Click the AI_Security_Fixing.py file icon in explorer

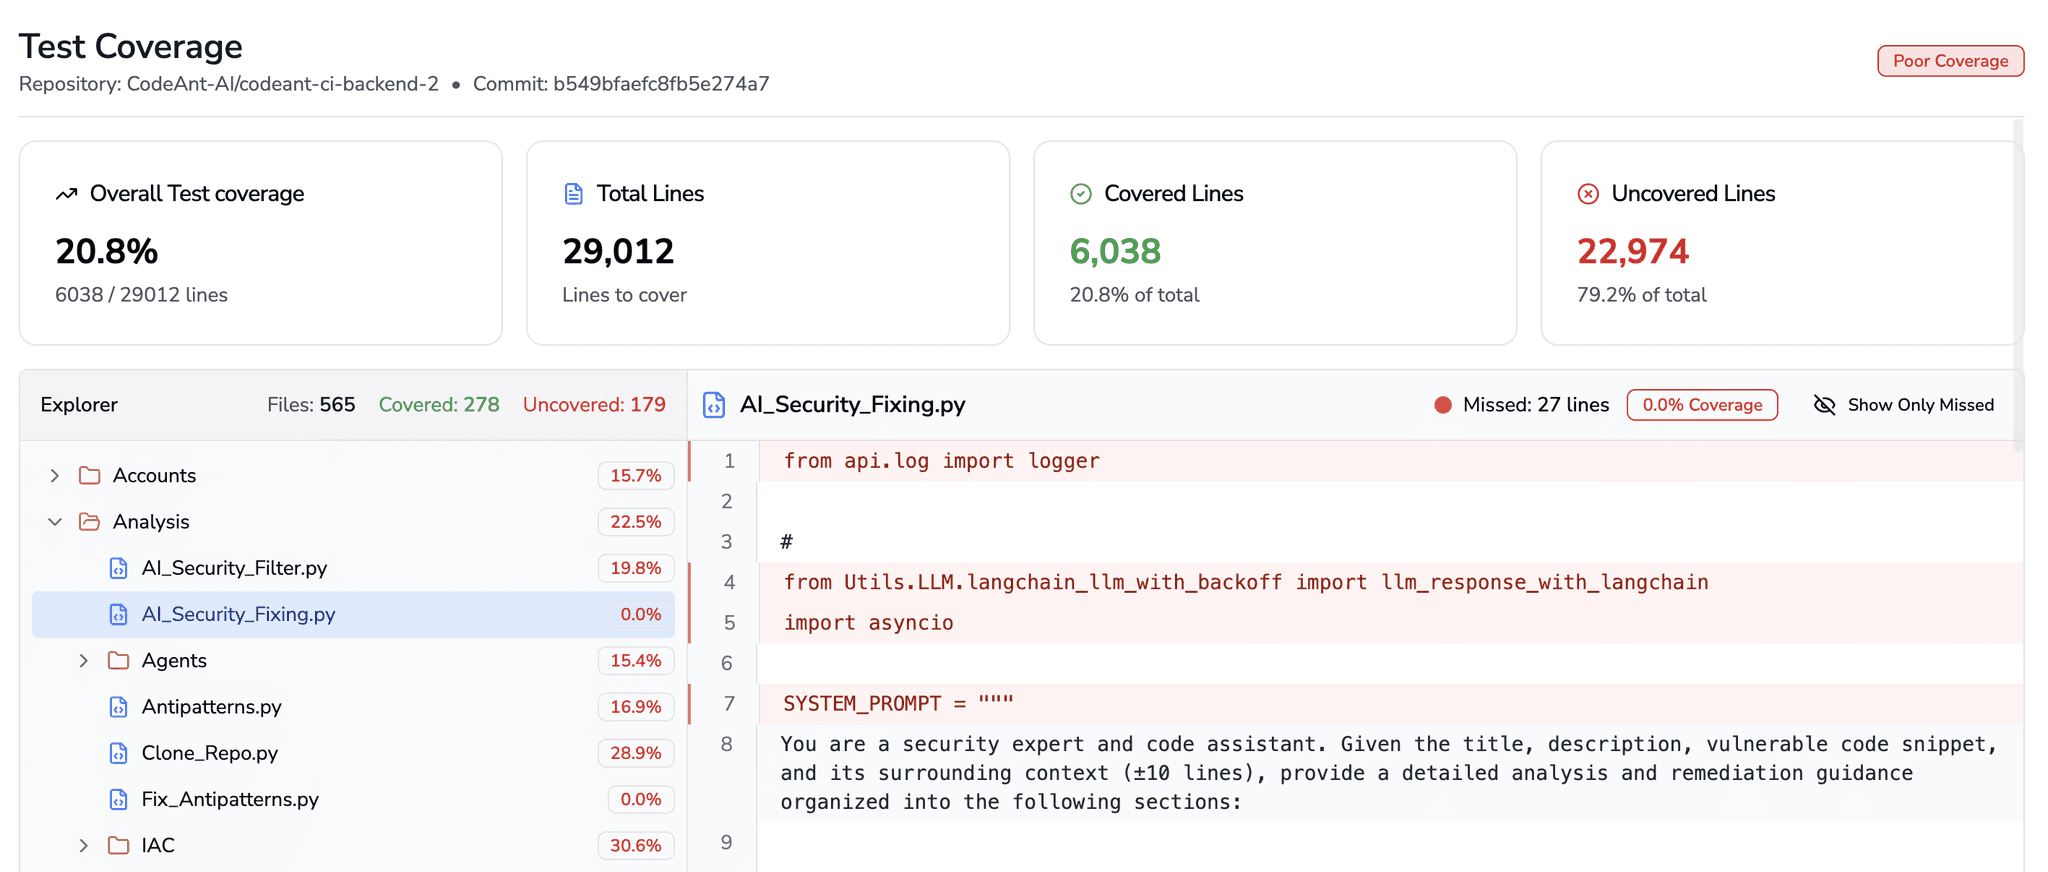[119, 614]
